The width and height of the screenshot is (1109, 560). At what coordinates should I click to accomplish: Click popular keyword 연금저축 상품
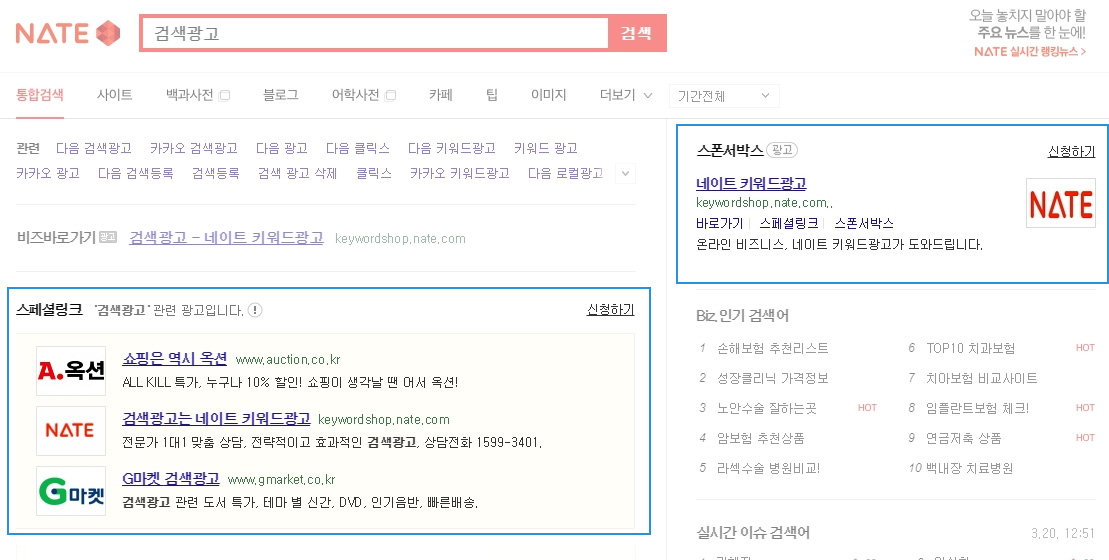click(x=963, y=438)
